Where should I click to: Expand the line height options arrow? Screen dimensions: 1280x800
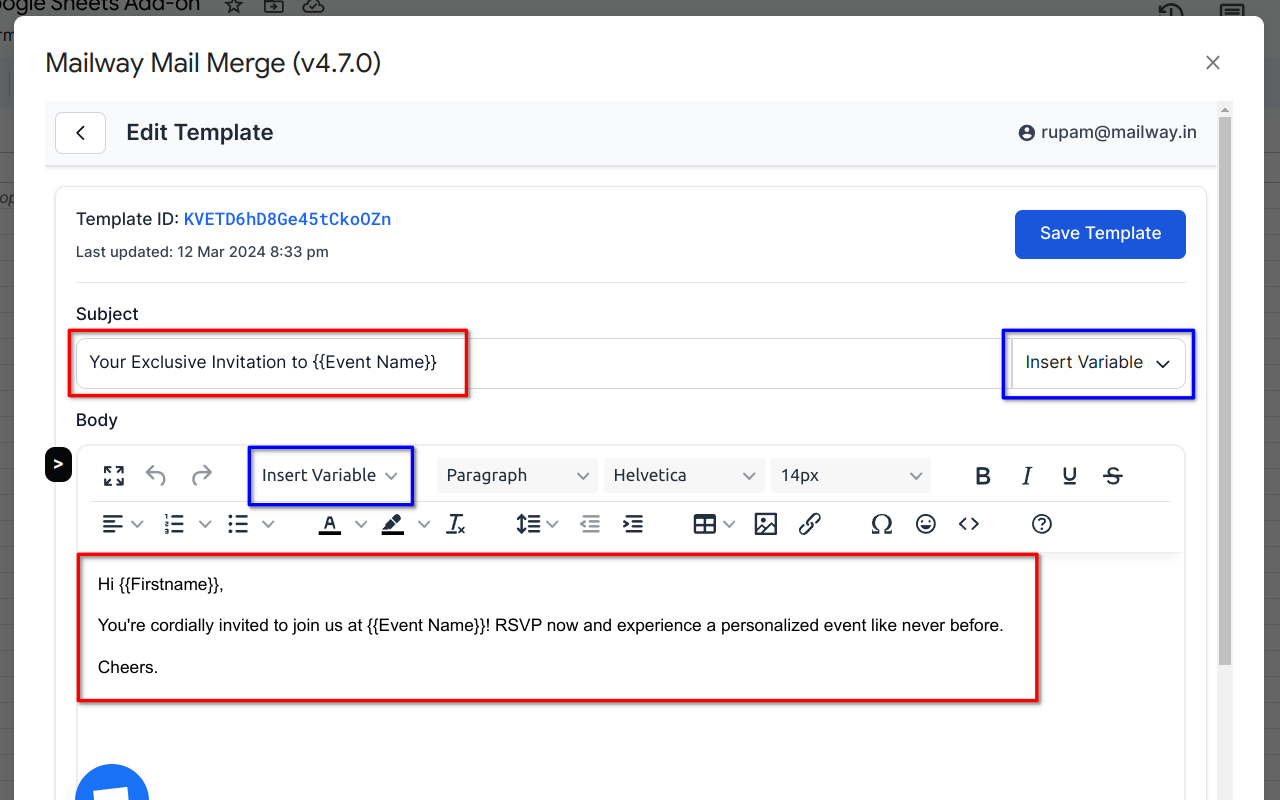pyautogui.click(x=552, y=524)
